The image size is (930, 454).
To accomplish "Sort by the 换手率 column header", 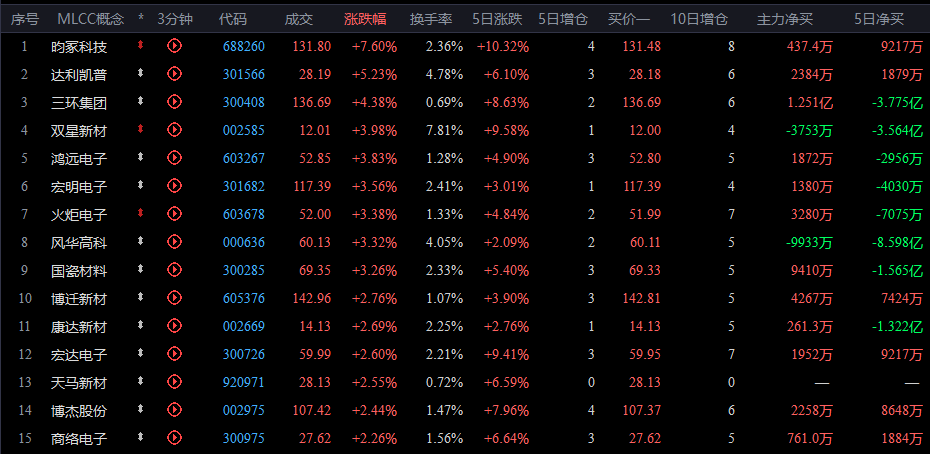I will [x=431, y=19].
